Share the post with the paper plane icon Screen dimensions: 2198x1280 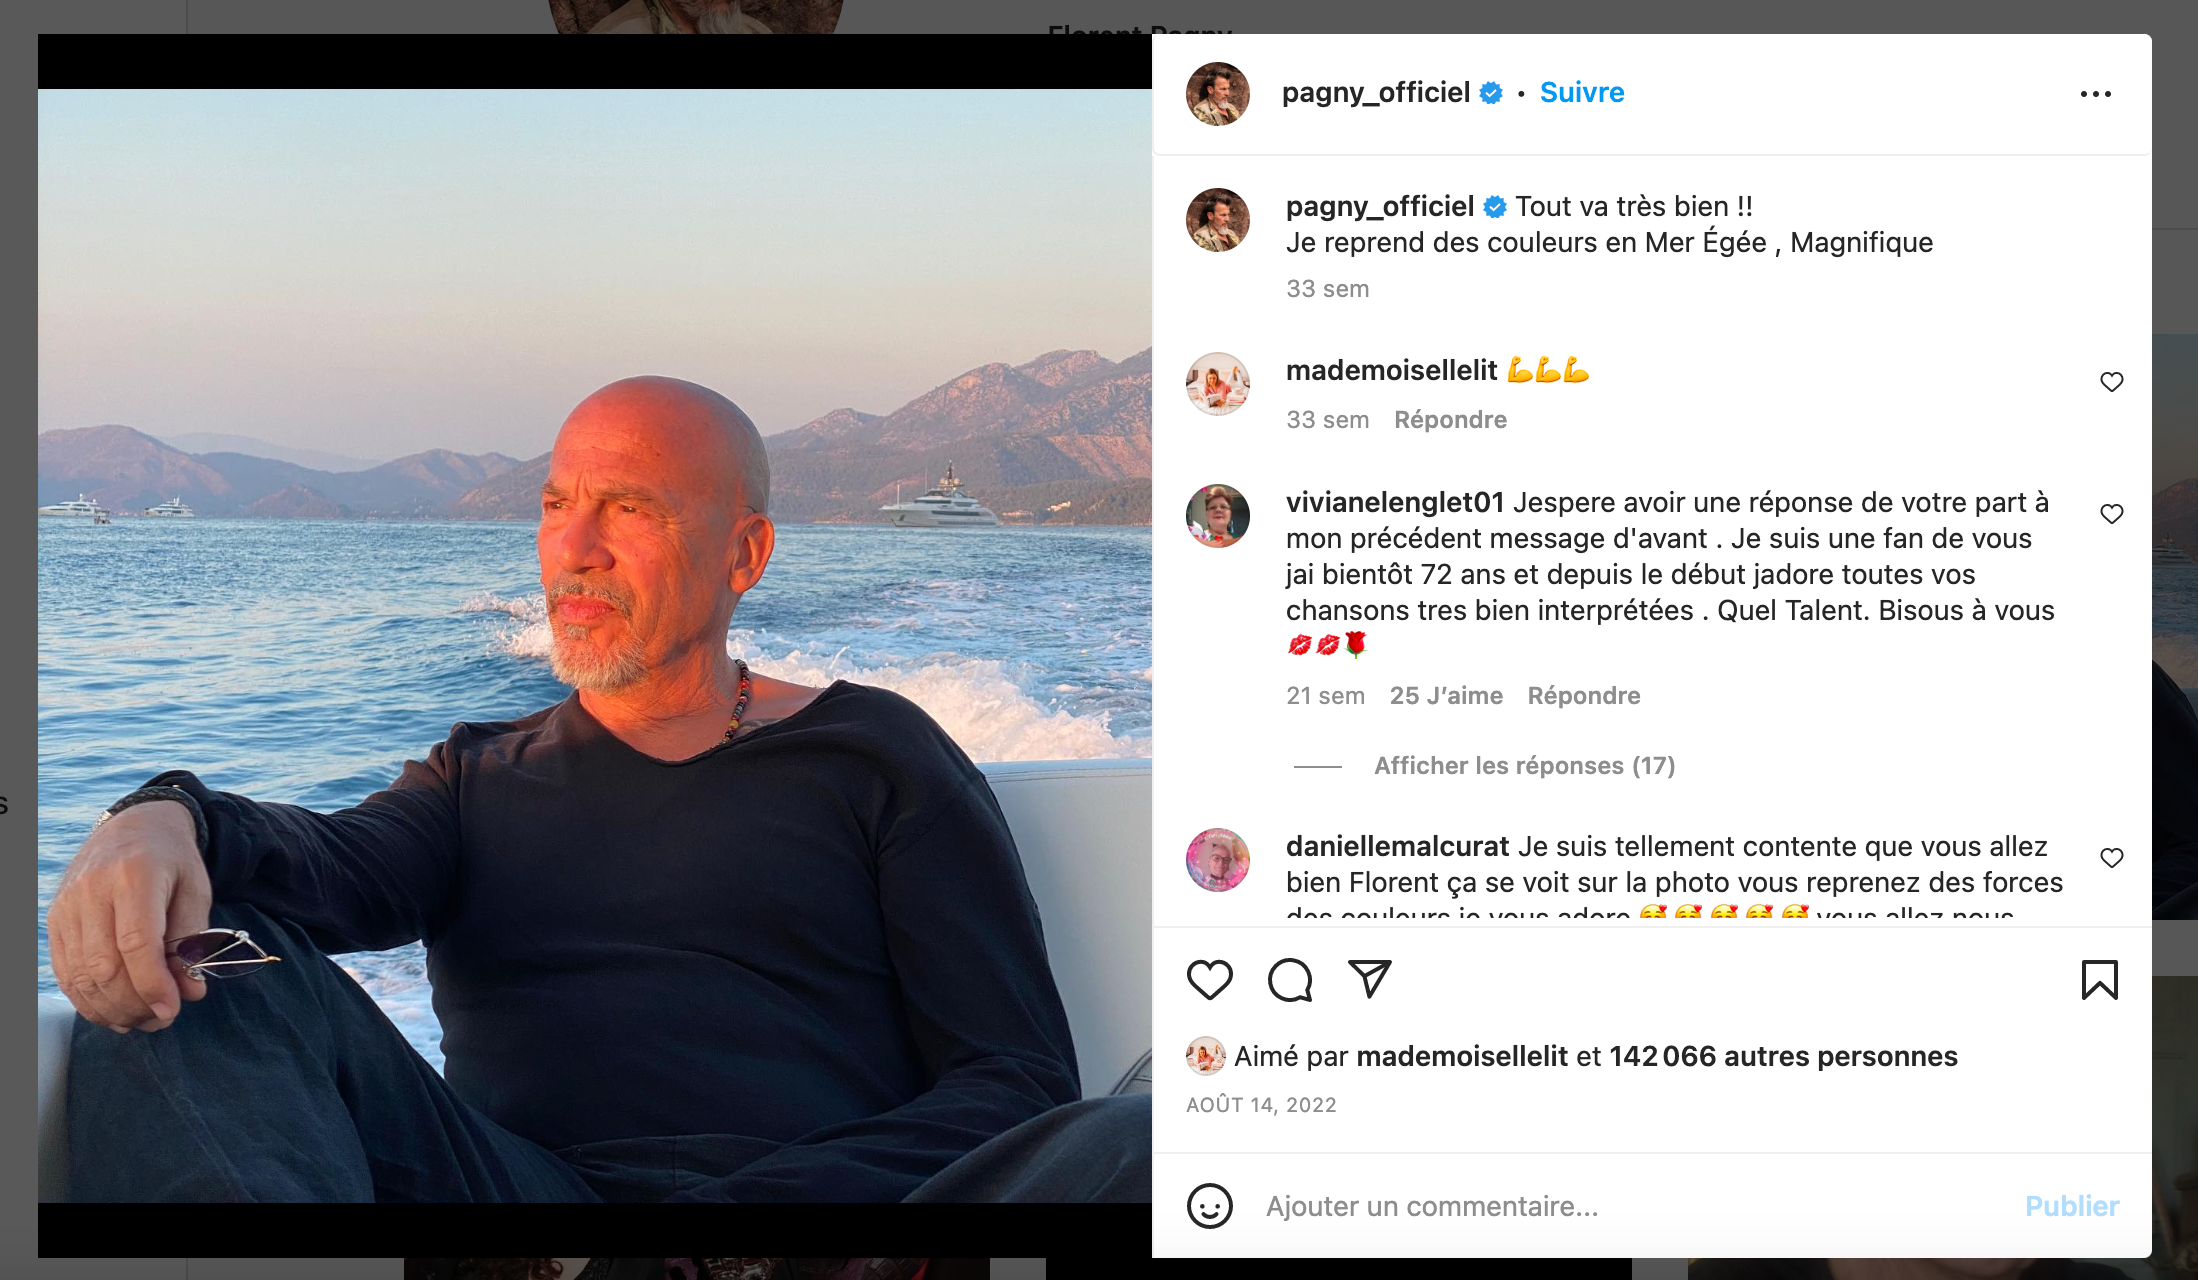point(1370,978)
